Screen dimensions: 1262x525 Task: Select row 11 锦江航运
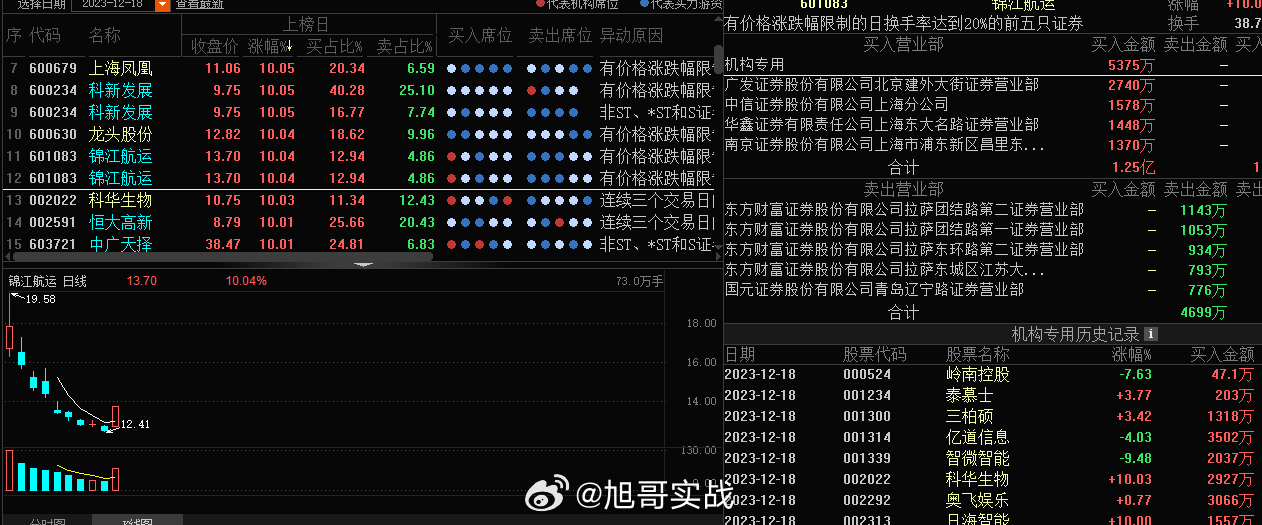(359, 156)
